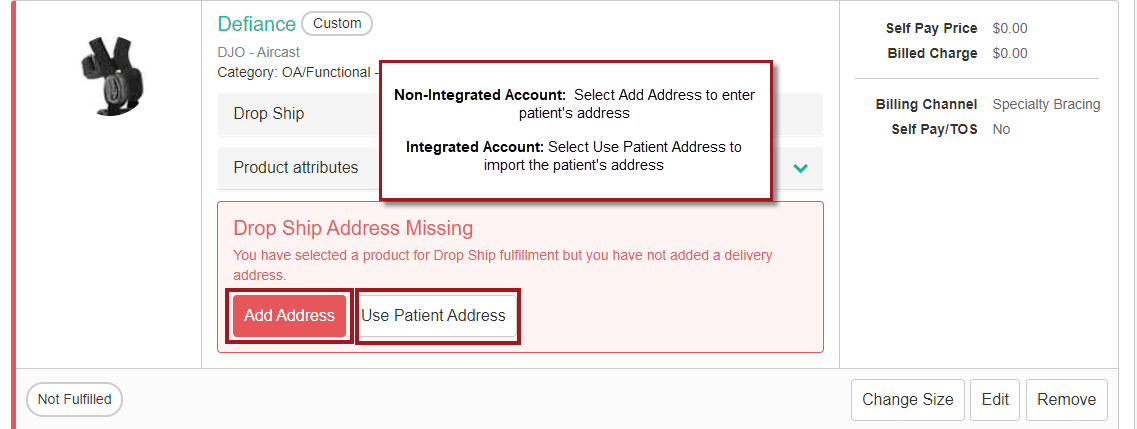Click the Billed Charge $0.00 value
This screenshot has height=429, width=1137.
click(1010, 53)
